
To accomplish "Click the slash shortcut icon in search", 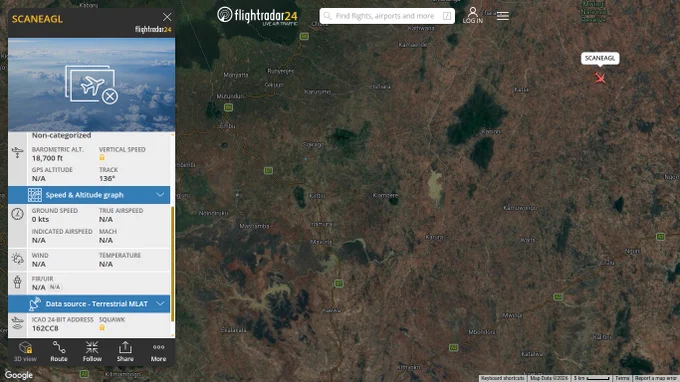I will point(447,16).
